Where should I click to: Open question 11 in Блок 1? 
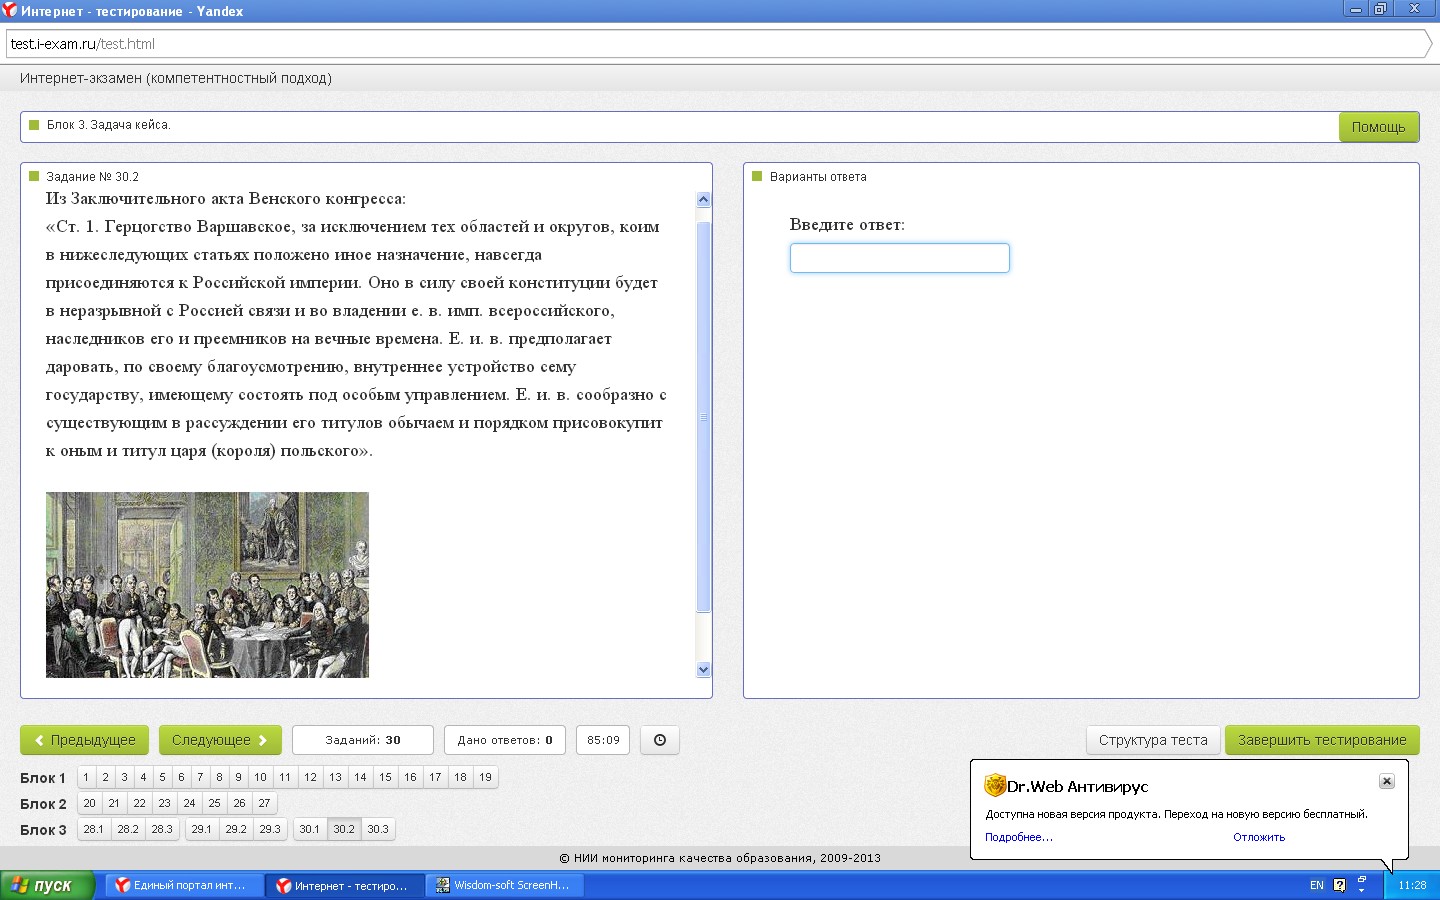pyautogui.click(x=285, y=777)
